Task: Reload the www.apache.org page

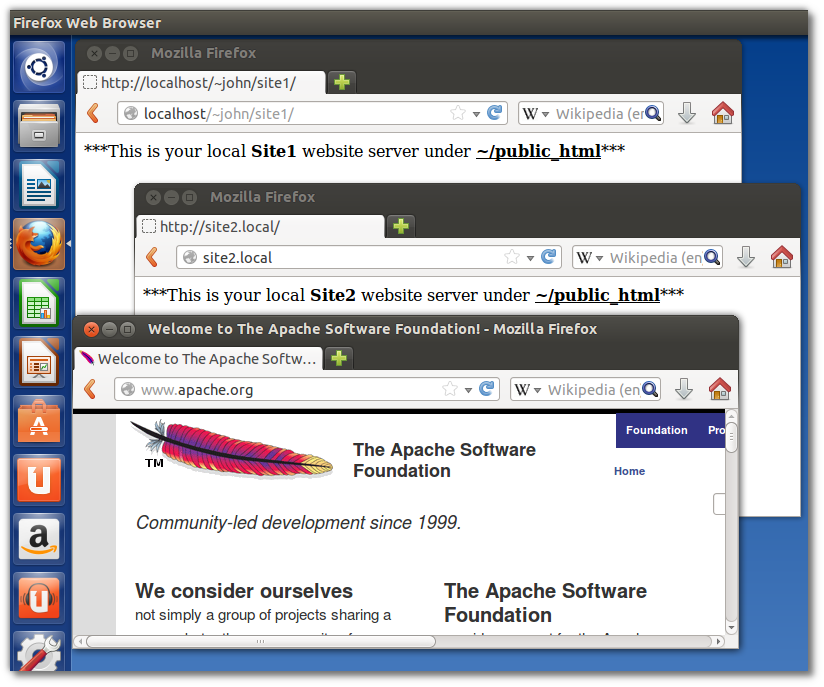Action: coord(486,389)
